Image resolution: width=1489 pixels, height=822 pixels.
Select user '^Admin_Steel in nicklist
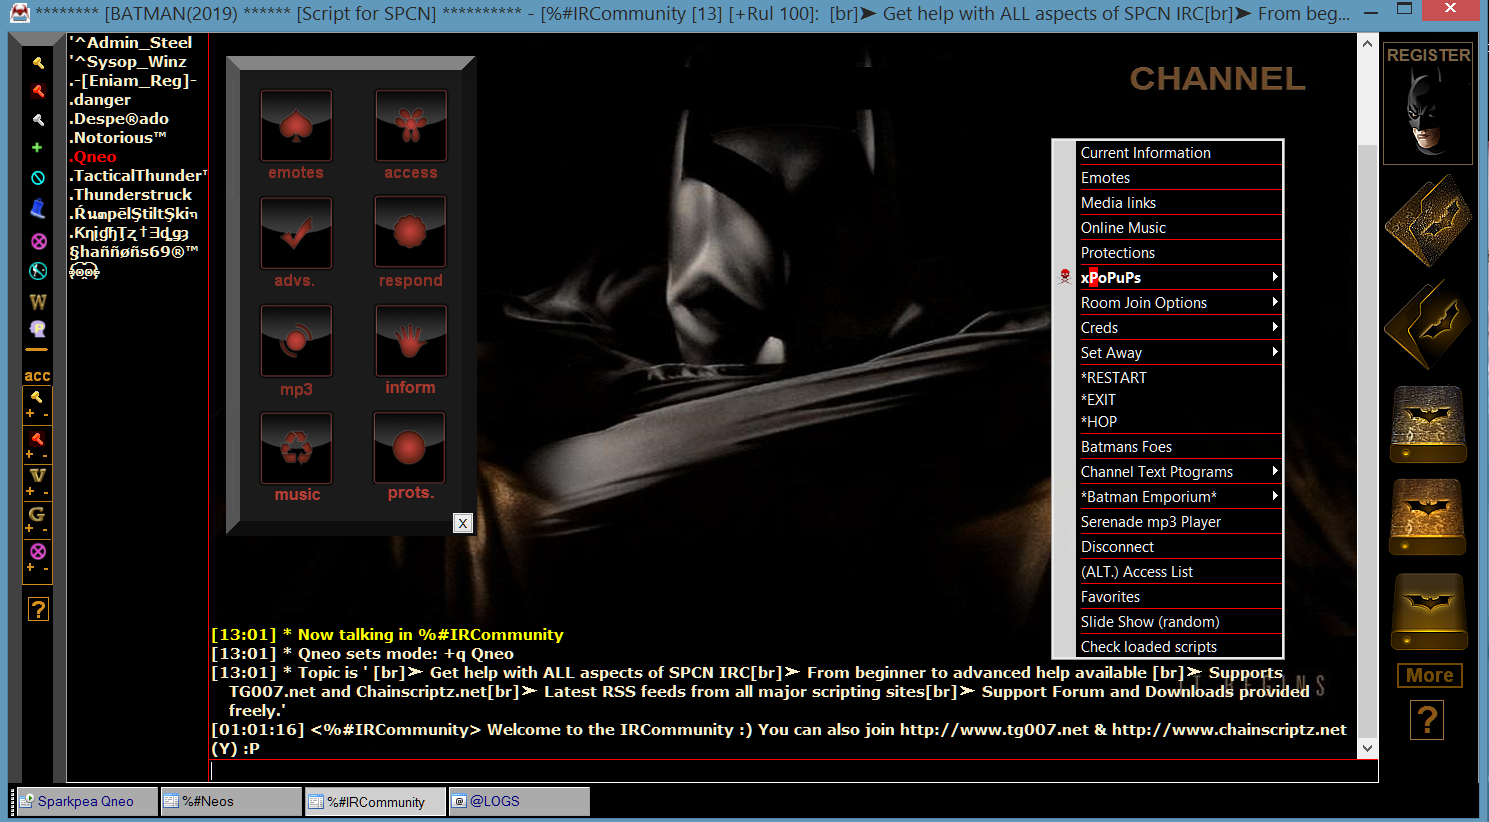(x=131, y=42)
